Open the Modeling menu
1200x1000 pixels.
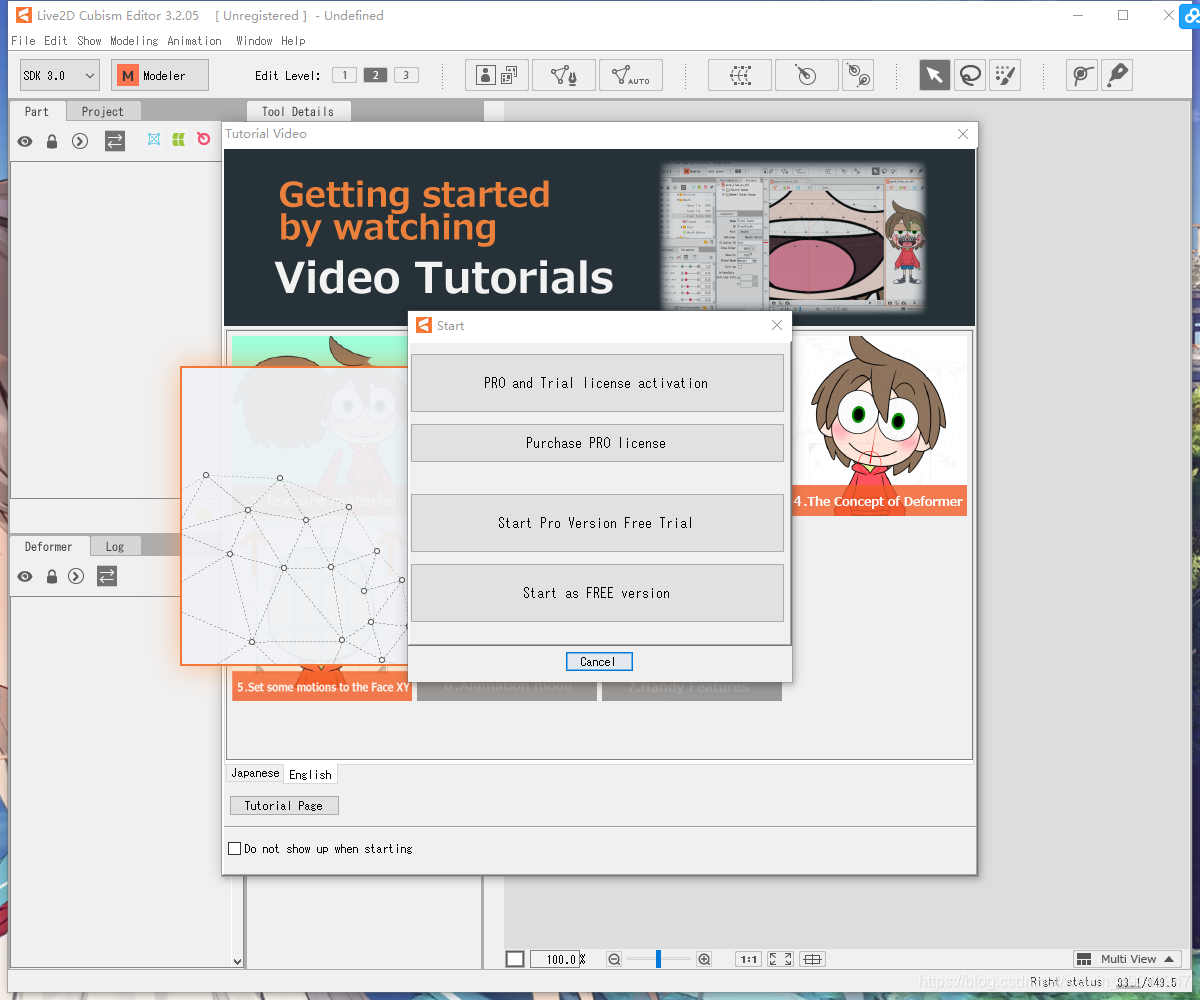134,41
